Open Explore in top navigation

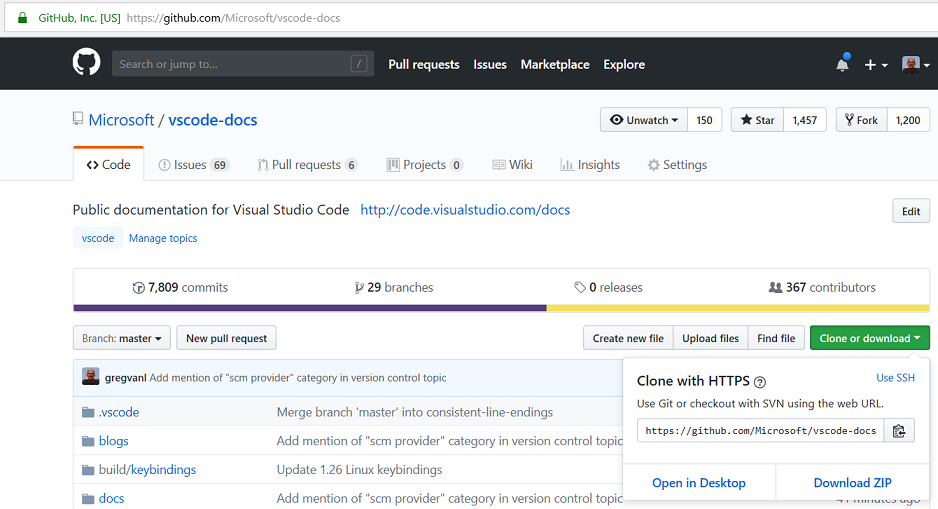(x=624, y=64)
